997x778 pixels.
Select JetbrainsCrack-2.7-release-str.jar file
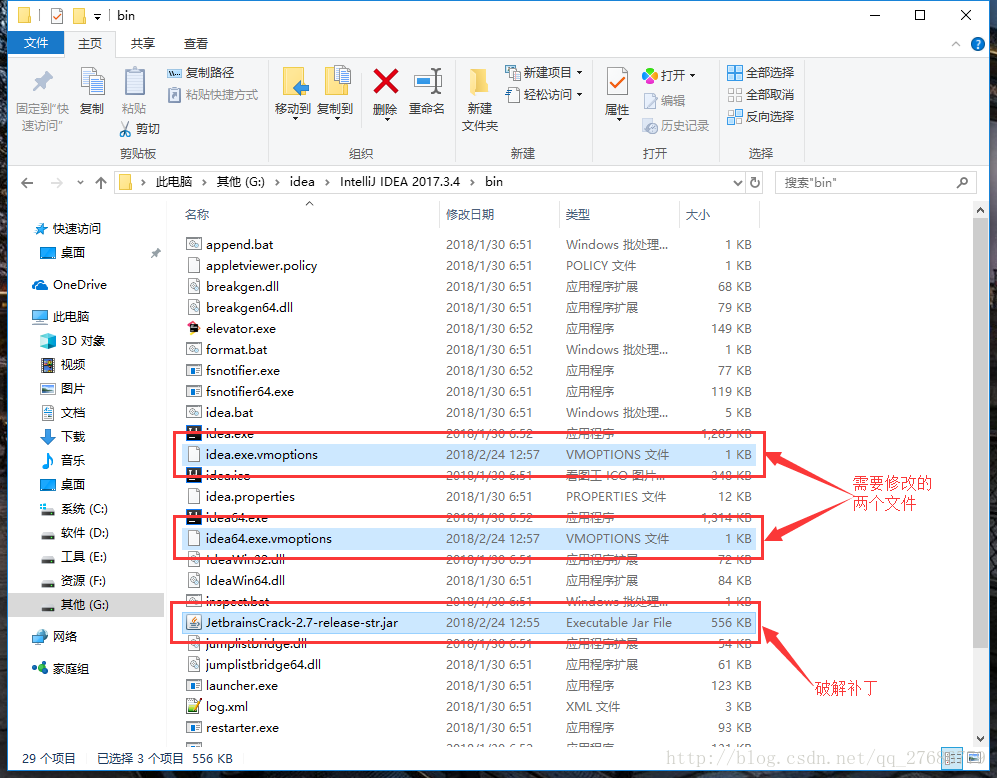tap(469, 622)
